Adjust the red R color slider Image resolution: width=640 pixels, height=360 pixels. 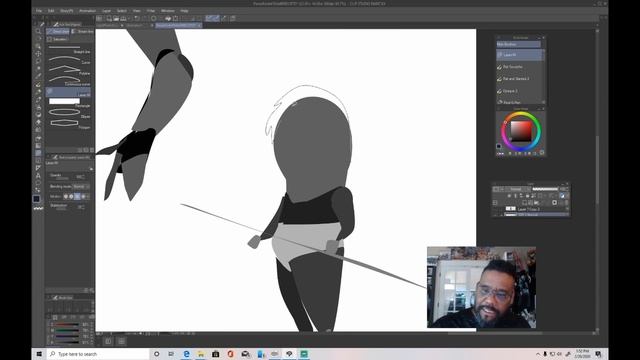tap(67, 325)
